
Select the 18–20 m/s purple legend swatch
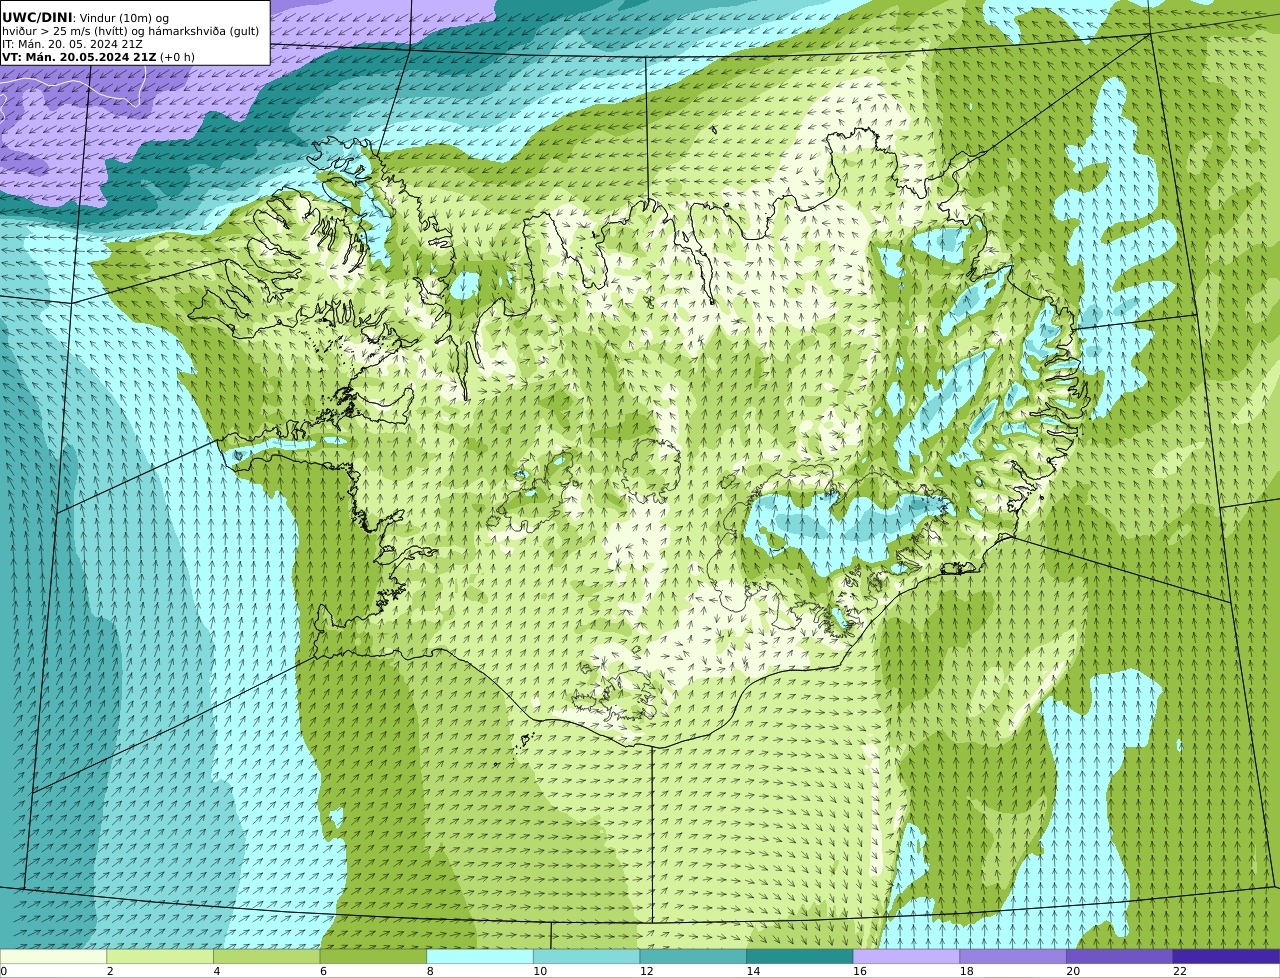click(1013, 957)
